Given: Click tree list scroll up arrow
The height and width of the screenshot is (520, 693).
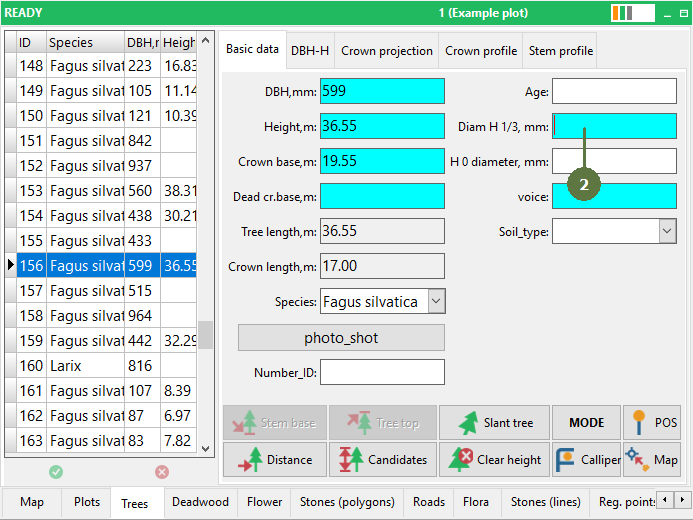Looking at the screenshot, I should point(205,40).
